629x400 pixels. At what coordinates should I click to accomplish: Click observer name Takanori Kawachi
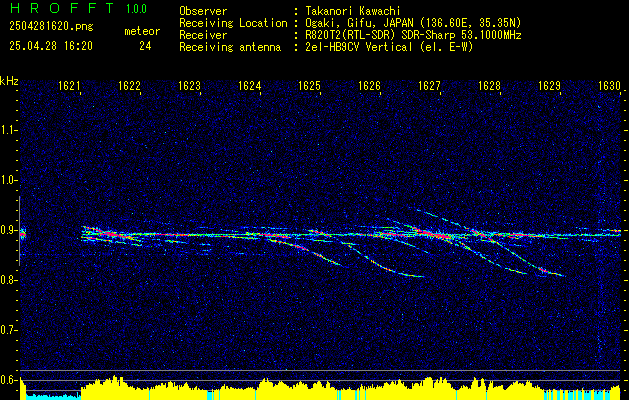pos(351,11)
